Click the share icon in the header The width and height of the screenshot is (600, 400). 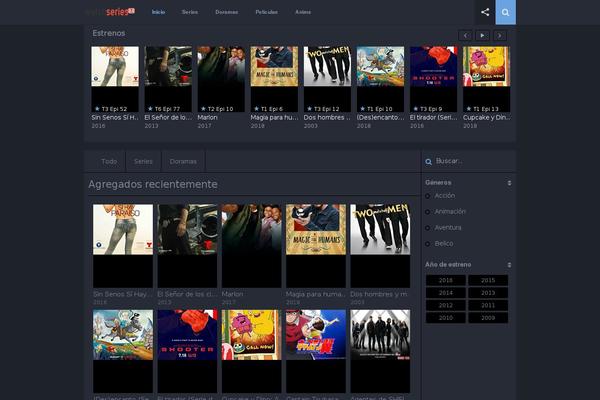485,12
